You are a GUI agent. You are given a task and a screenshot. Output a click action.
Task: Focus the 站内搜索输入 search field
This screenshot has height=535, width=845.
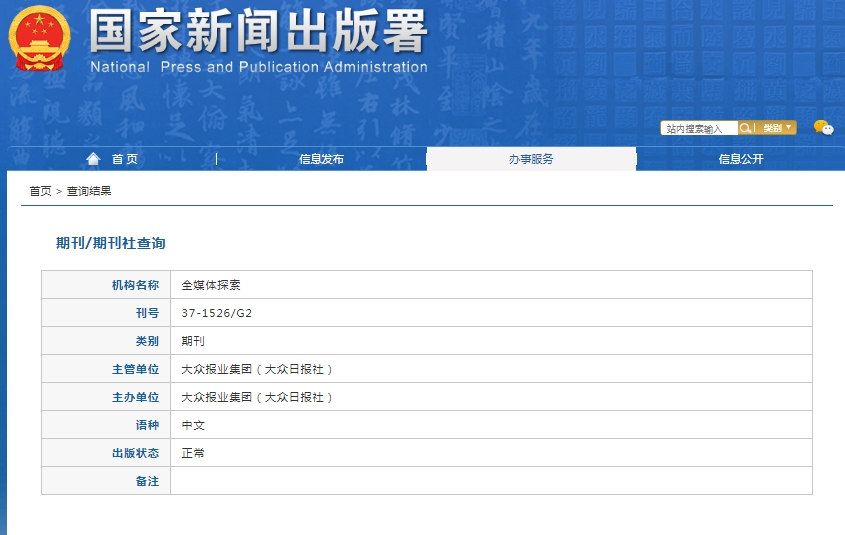(699, 128)
